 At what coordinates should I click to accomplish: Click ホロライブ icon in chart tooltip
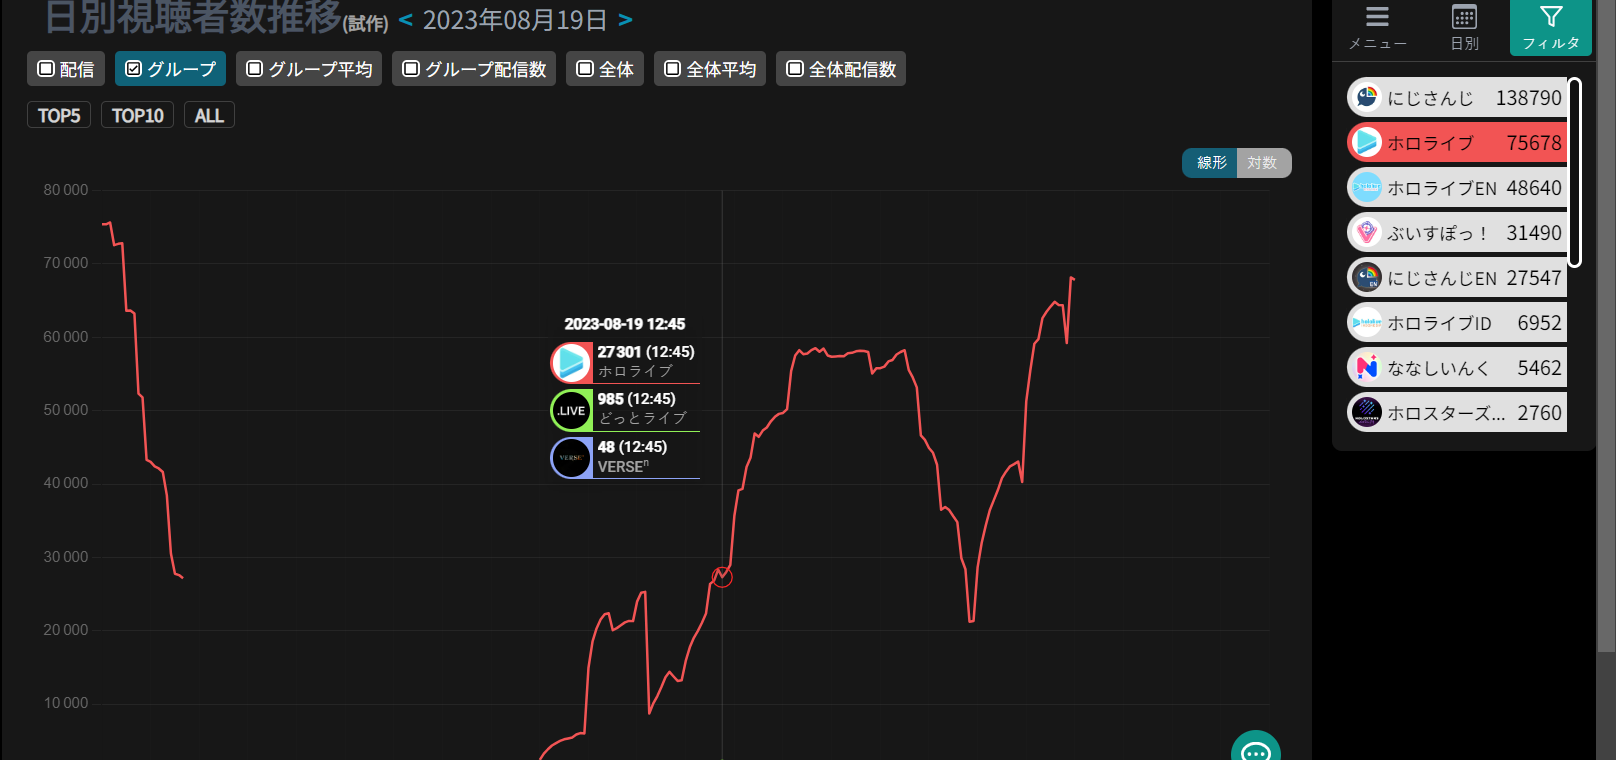pos(572,363)
